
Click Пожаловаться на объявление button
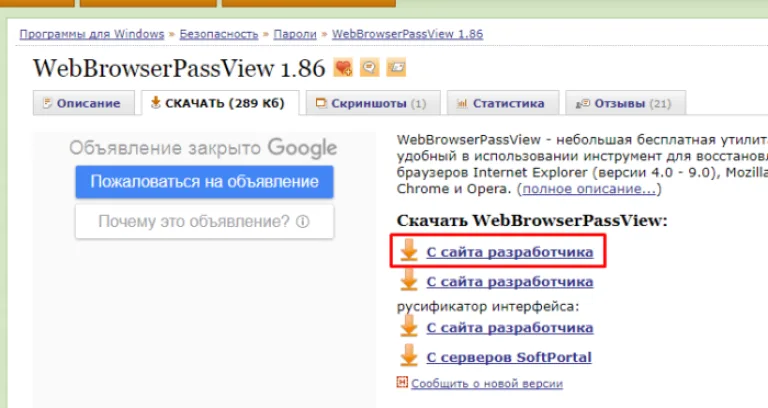coord(204,182)
